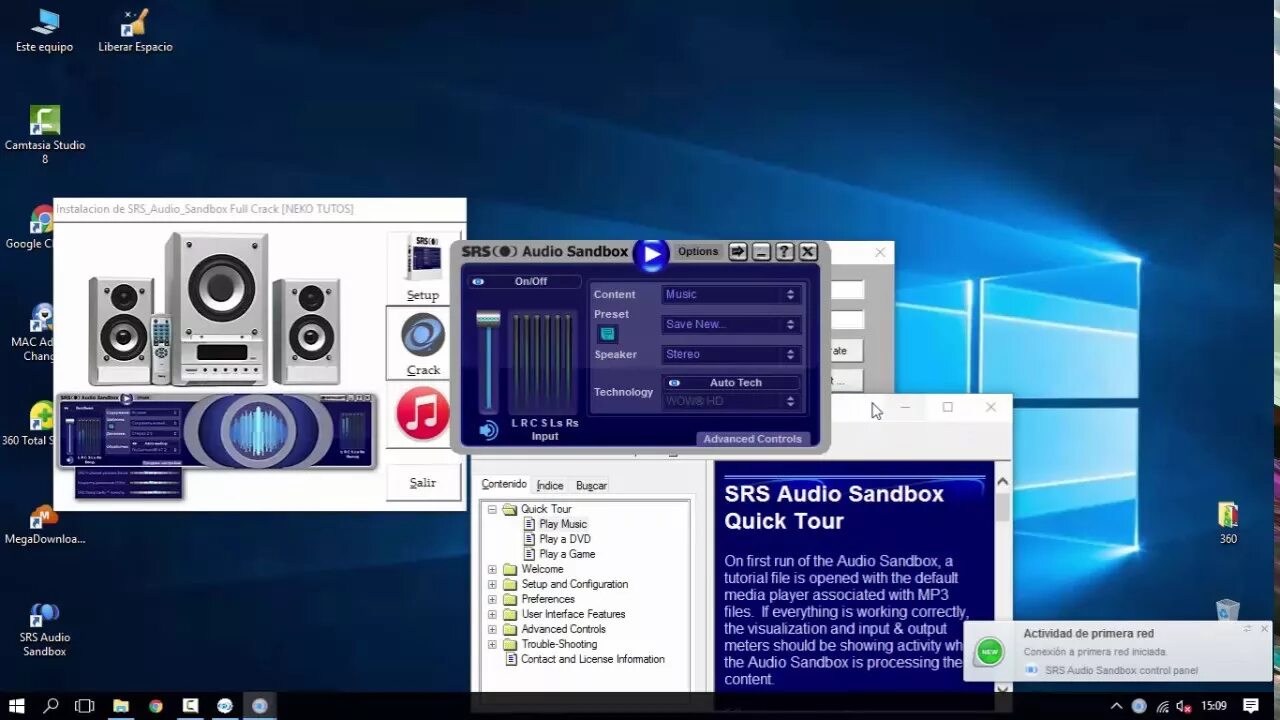Collapse the Quick Tour tree node
The width and height of the screenshot is (1280, 720).
492,509
